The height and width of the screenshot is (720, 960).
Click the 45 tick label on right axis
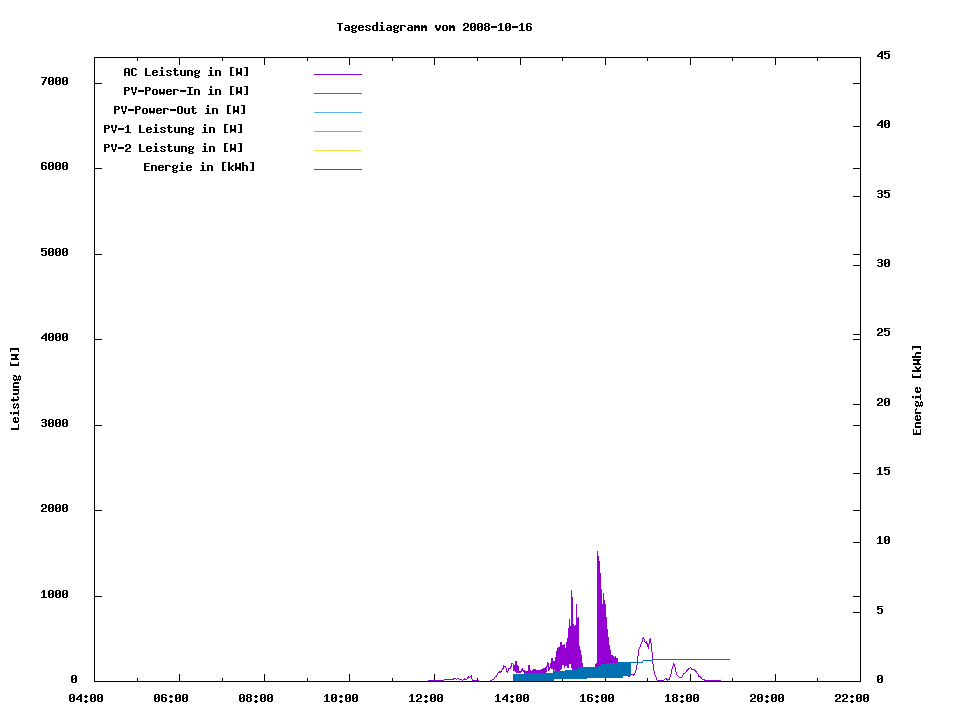coord(883,55)
